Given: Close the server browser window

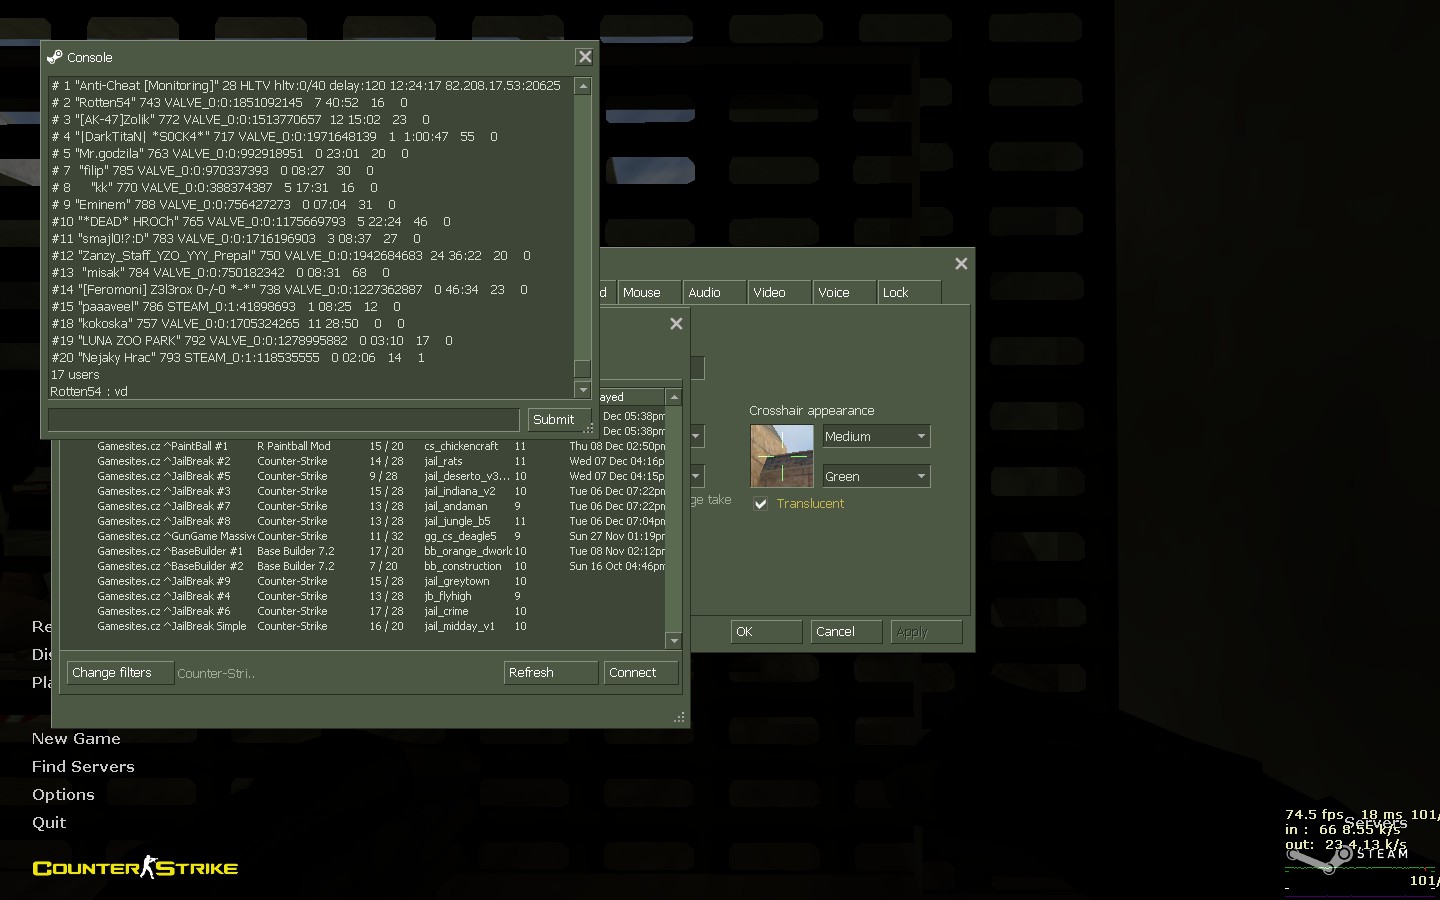Looking at the screenshot, I should point(676,323).
